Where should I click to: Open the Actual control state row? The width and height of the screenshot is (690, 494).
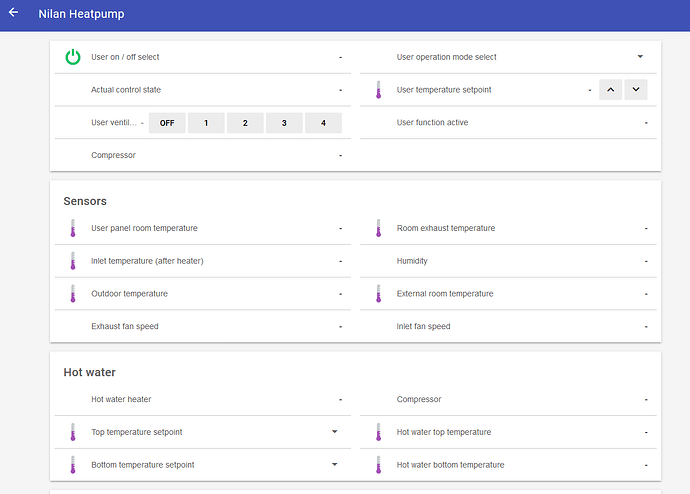pos(203,90)
